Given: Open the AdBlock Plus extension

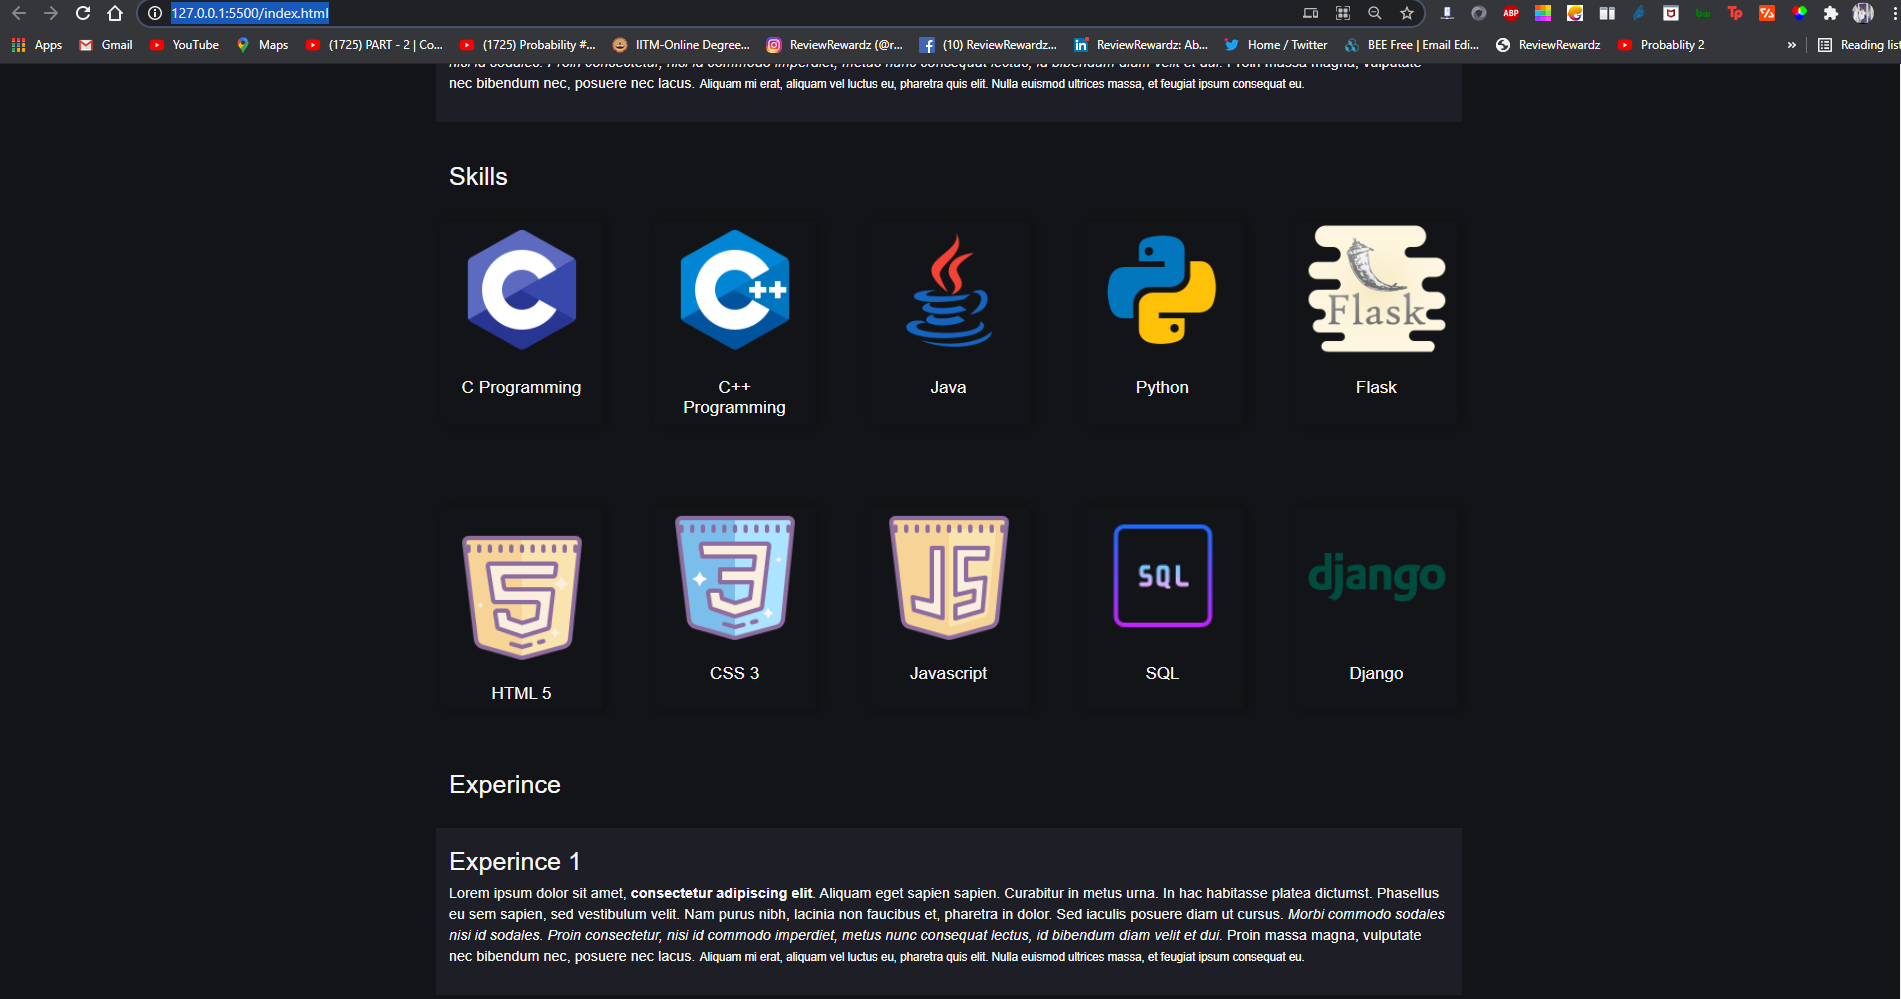Looking at the screenshot, I should point(1511,13).
